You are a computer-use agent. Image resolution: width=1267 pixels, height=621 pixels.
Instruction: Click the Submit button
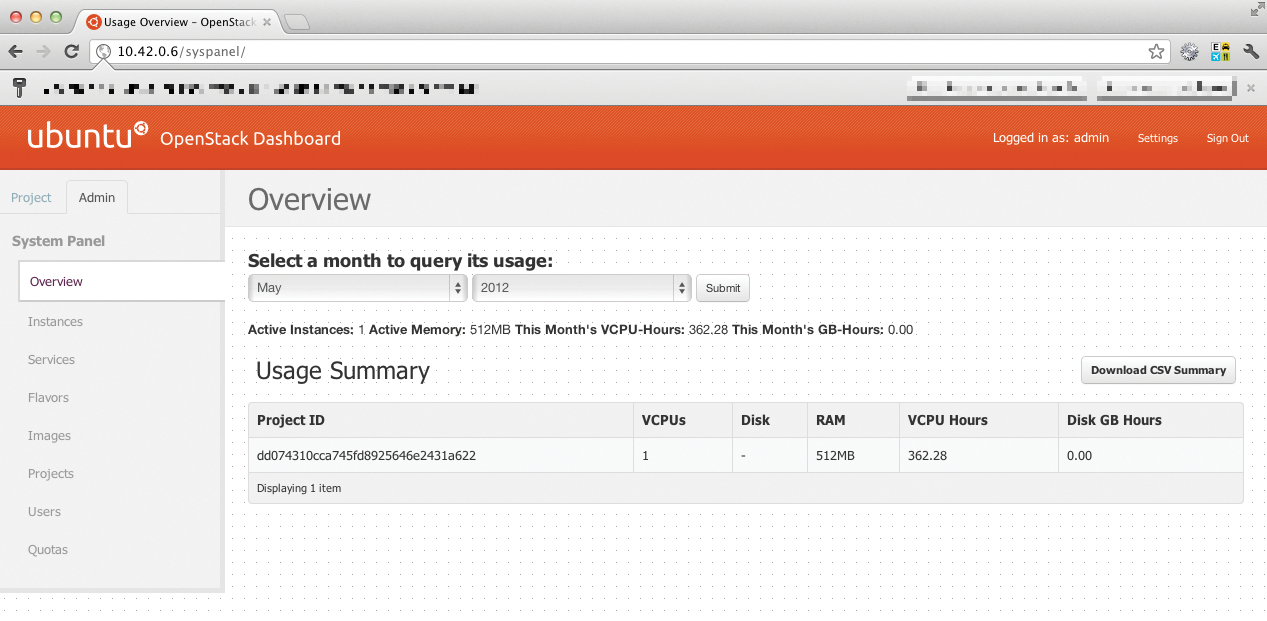(723, 288)
